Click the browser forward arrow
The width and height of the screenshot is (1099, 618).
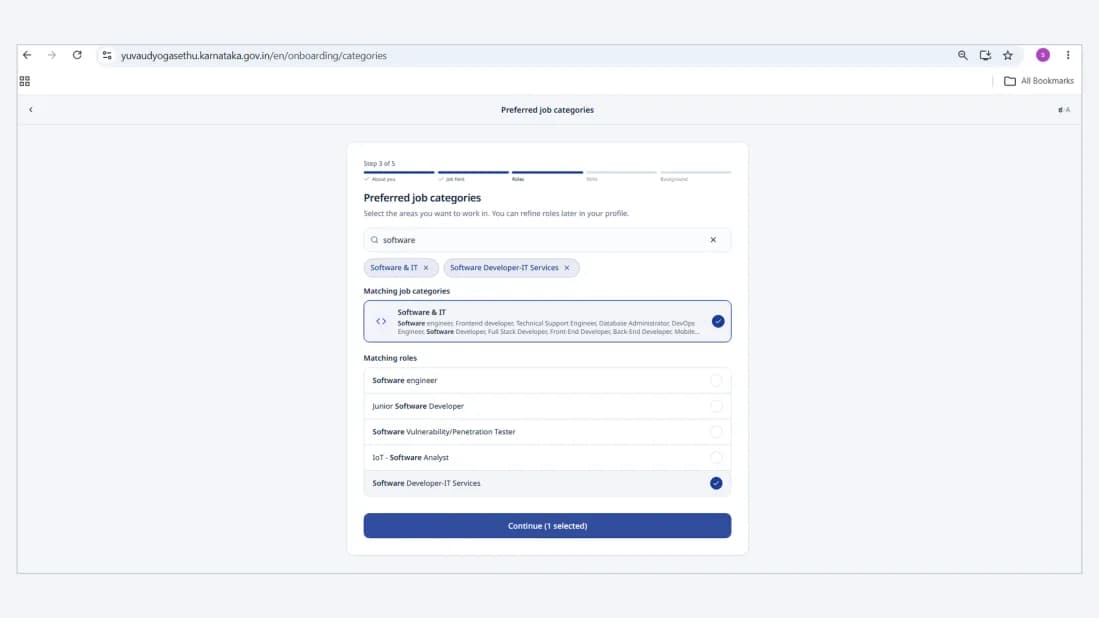coord(52,55)
